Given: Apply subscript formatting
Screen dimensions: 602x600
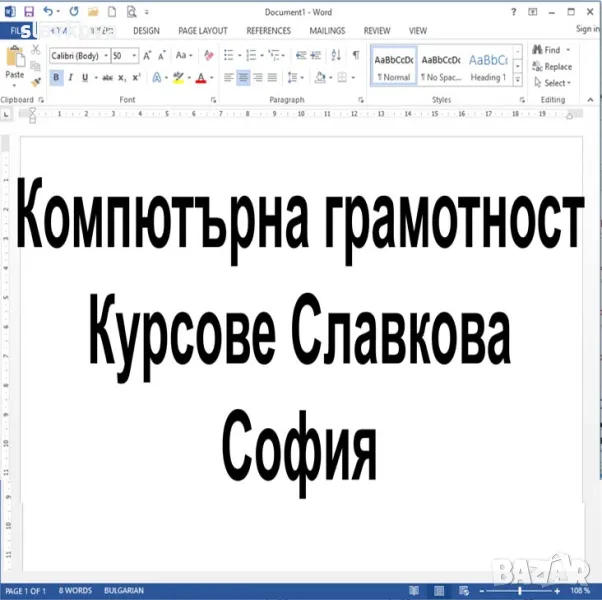Looking at the screenshot, I should pos(121,78).
